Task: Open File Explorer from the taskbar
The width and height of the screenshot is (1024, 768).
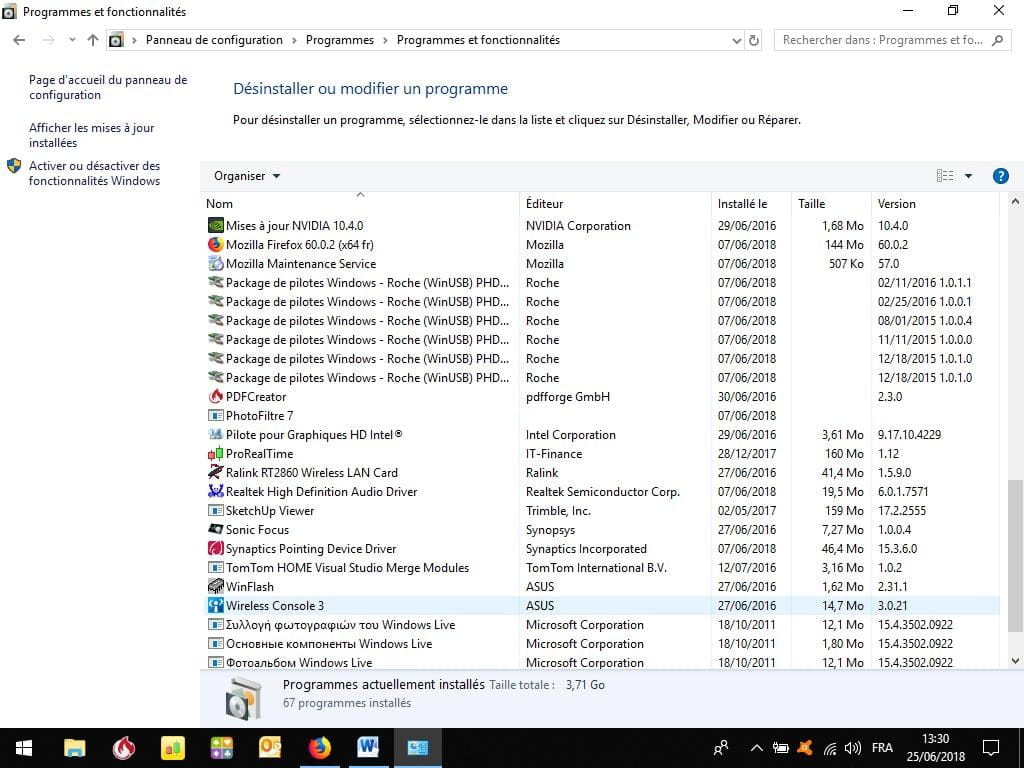Action: [x=74, y=748]
